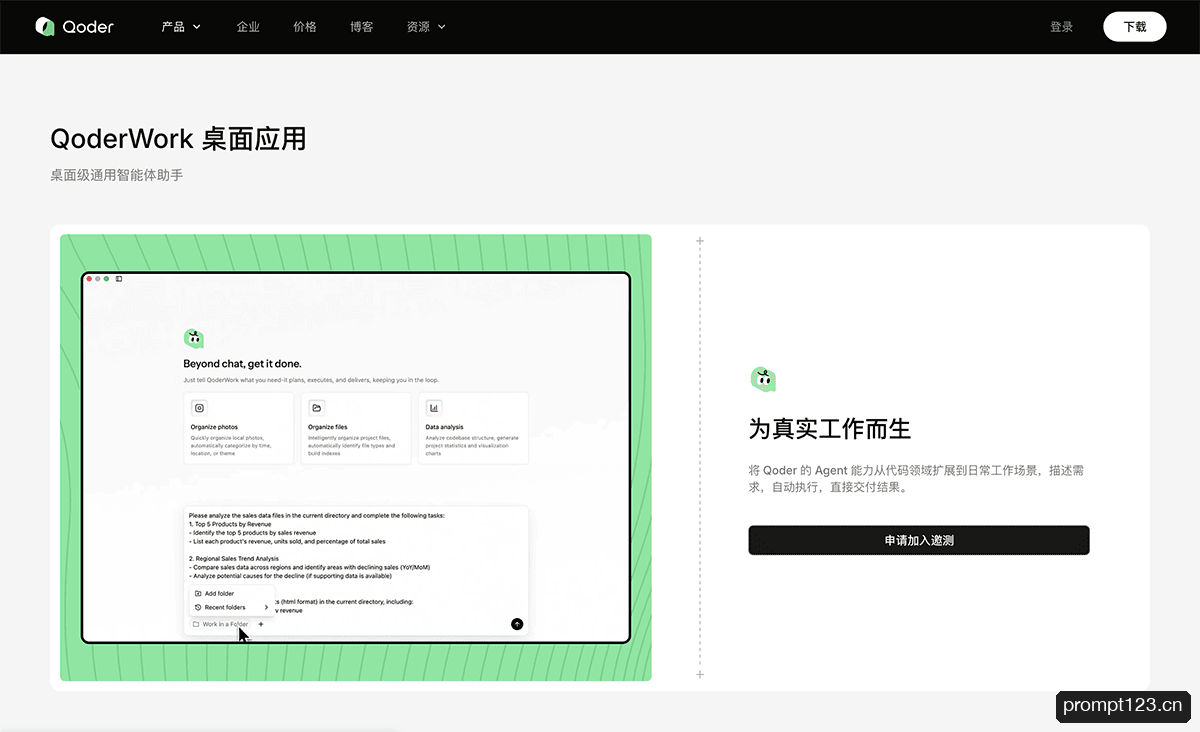
Task: Click the mascot icon inside app preview
Action: 194,339
